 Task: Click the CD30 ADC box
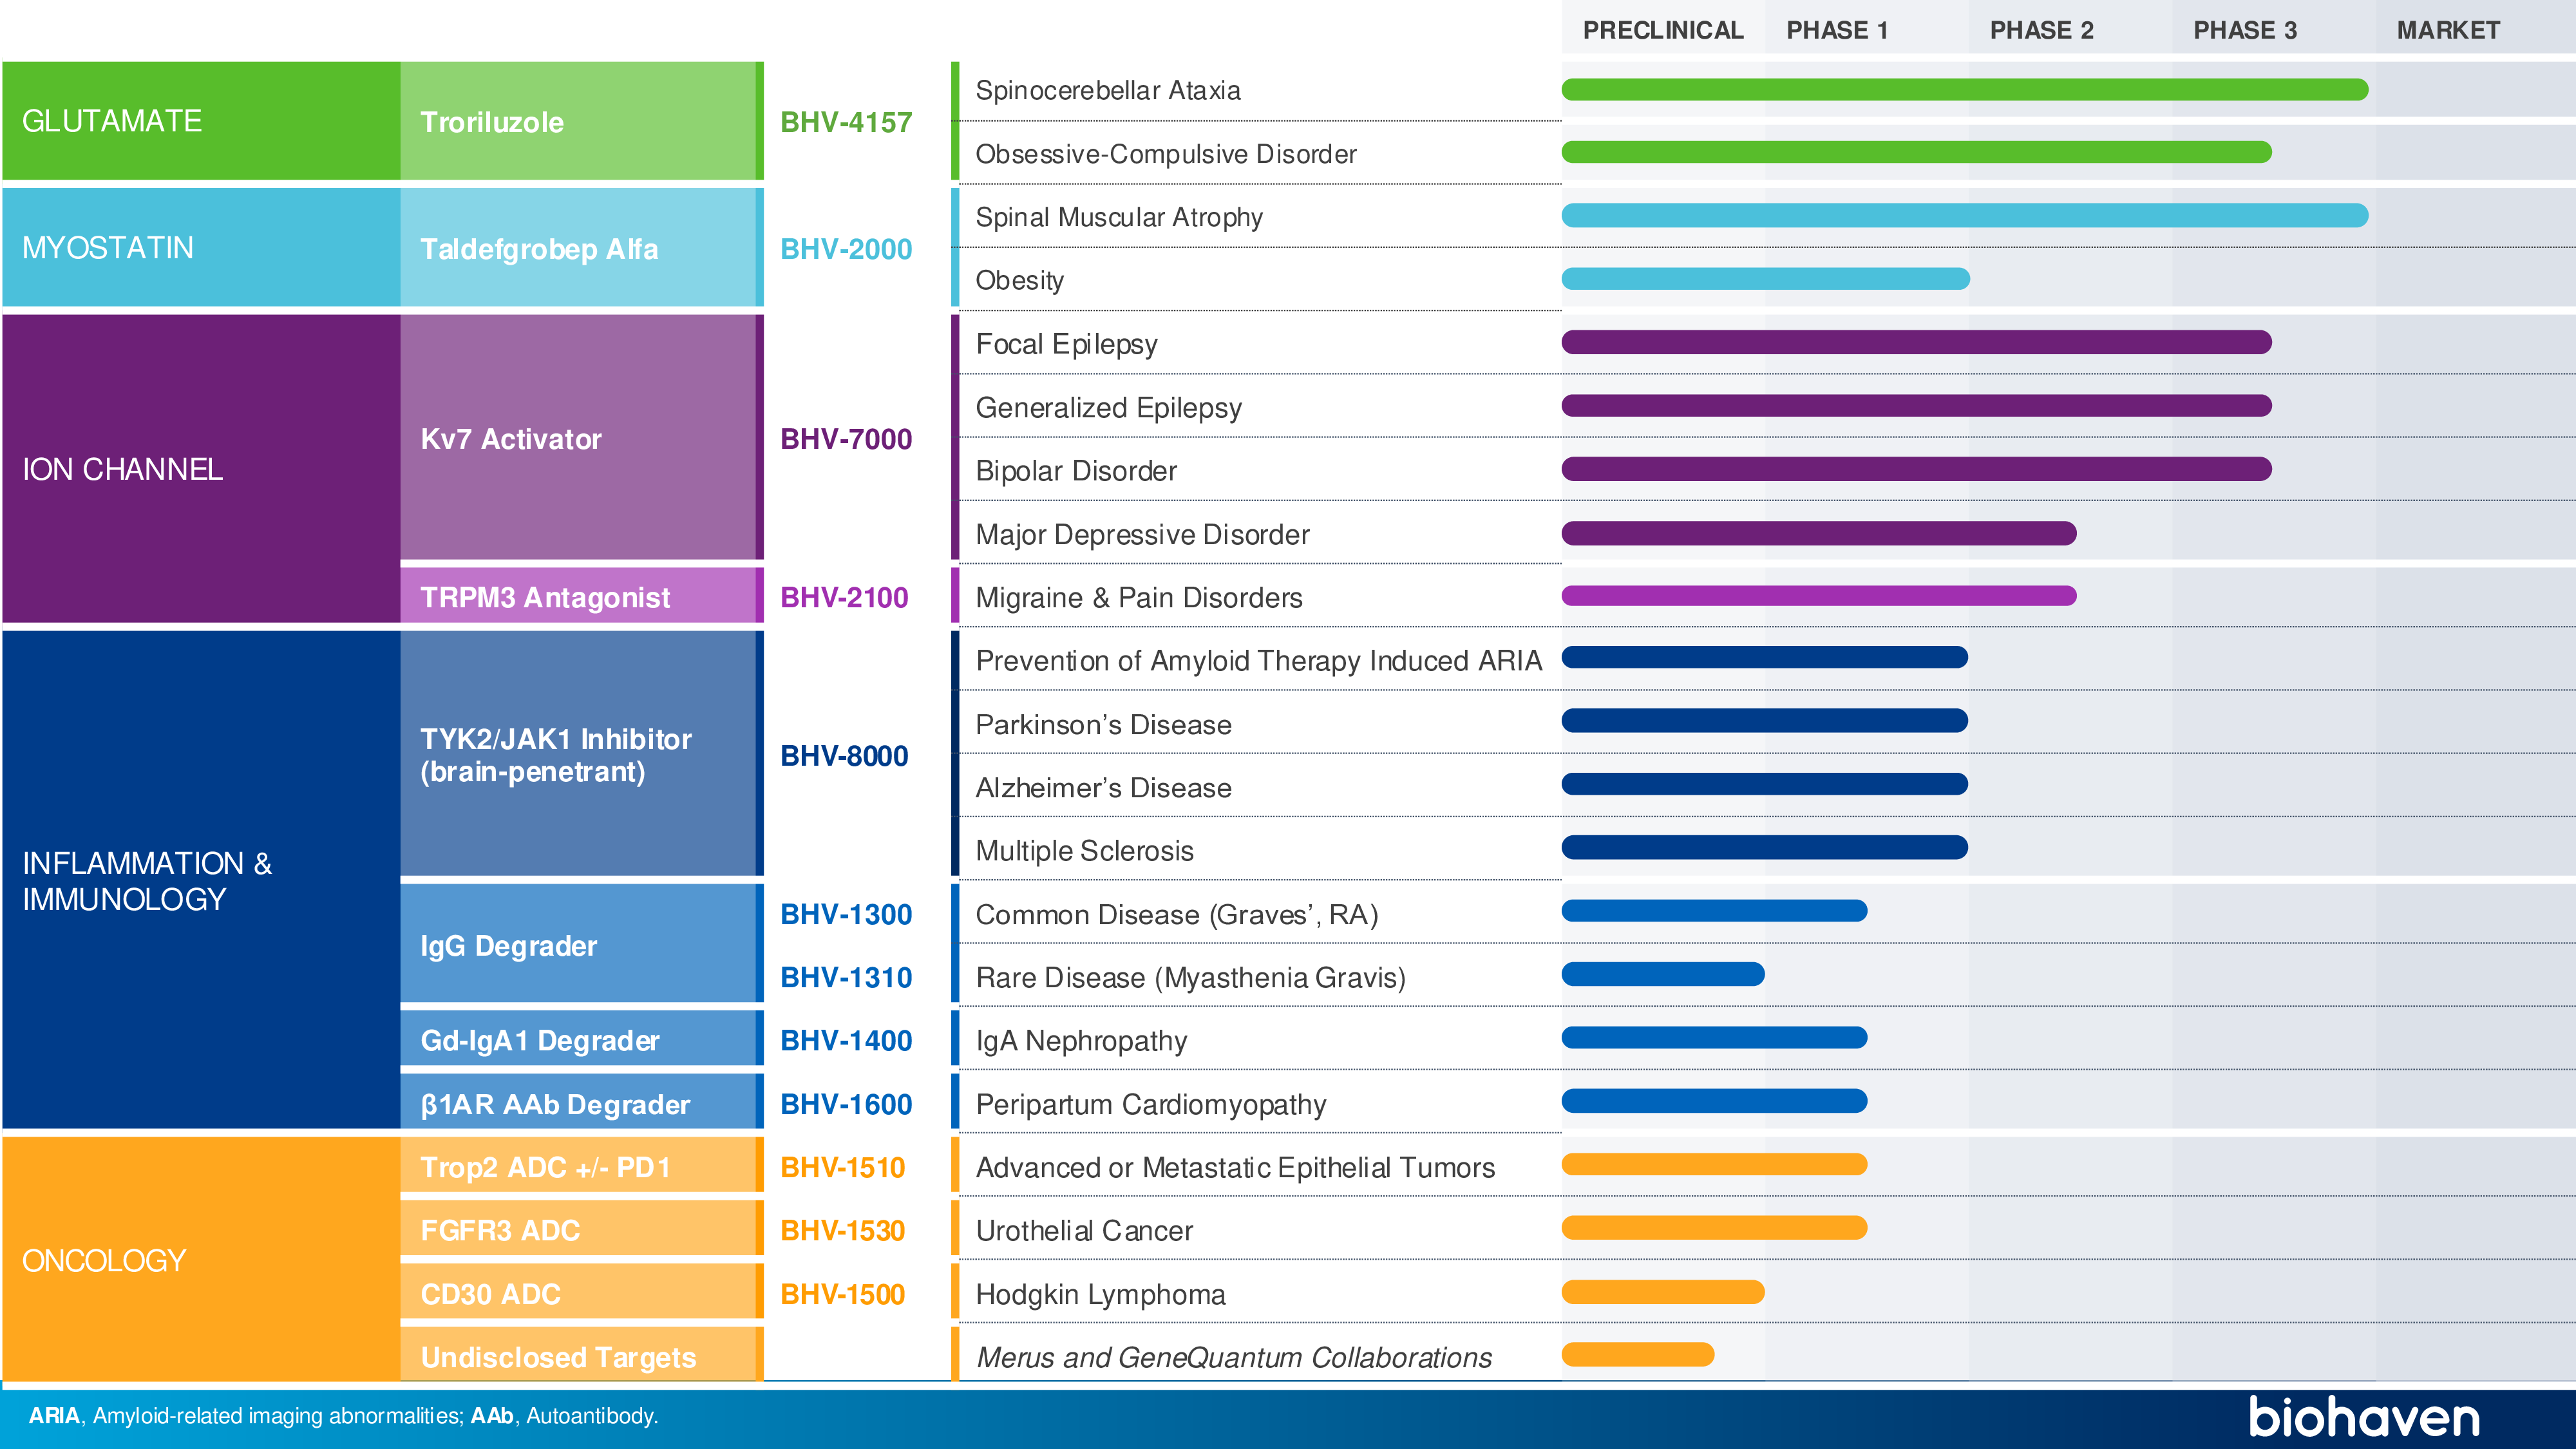coord(582,1292)
